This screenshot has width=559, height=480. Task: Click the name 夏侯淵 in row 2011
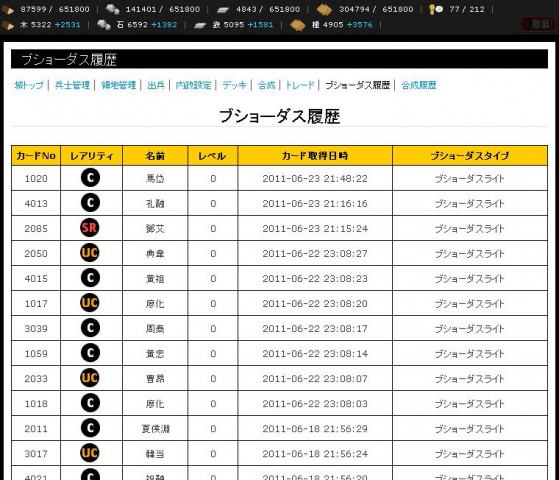[155, 429]
